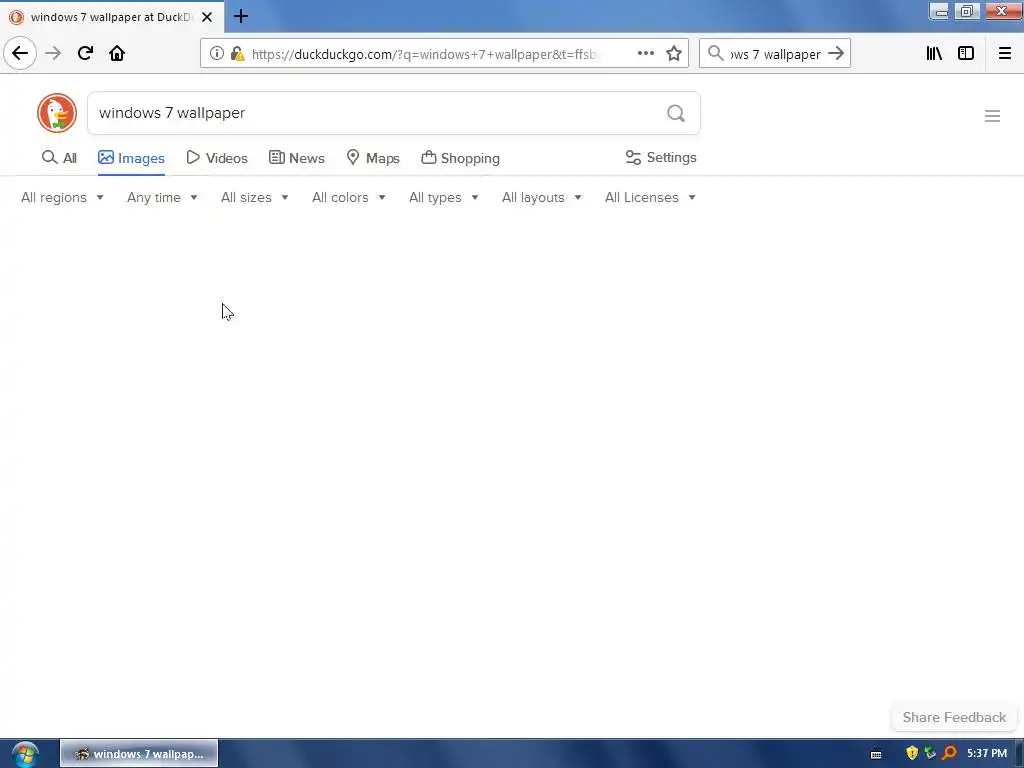Select the Images tab
1024x768 pixels.
point(131,158)
